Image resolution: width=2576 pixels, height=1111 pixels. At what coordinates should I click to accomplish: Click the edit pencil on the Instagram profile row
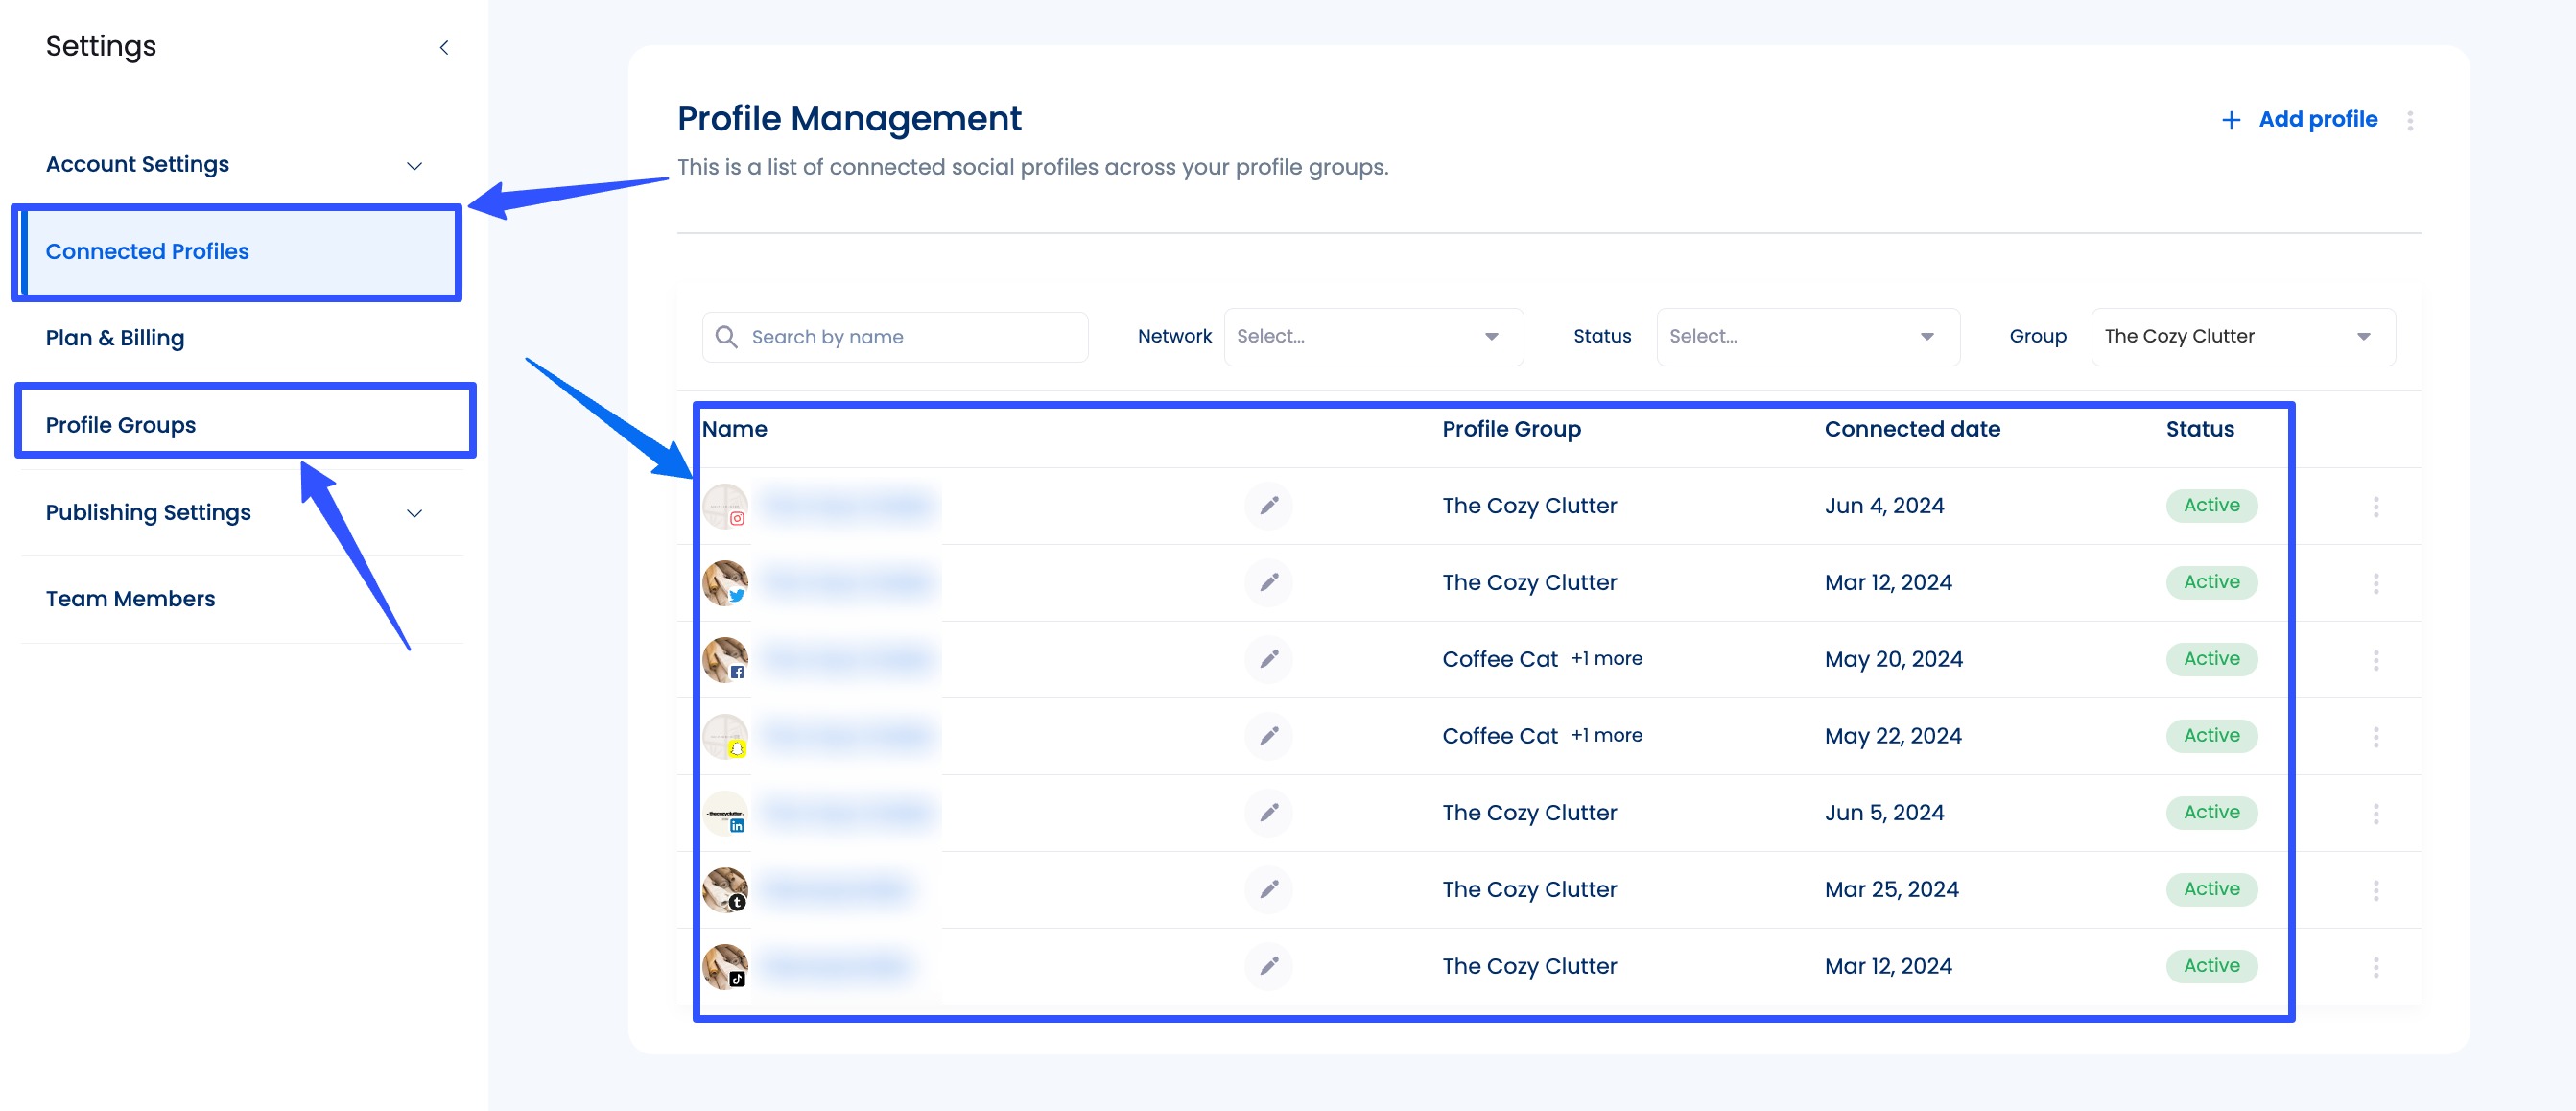pos(1268,505)
